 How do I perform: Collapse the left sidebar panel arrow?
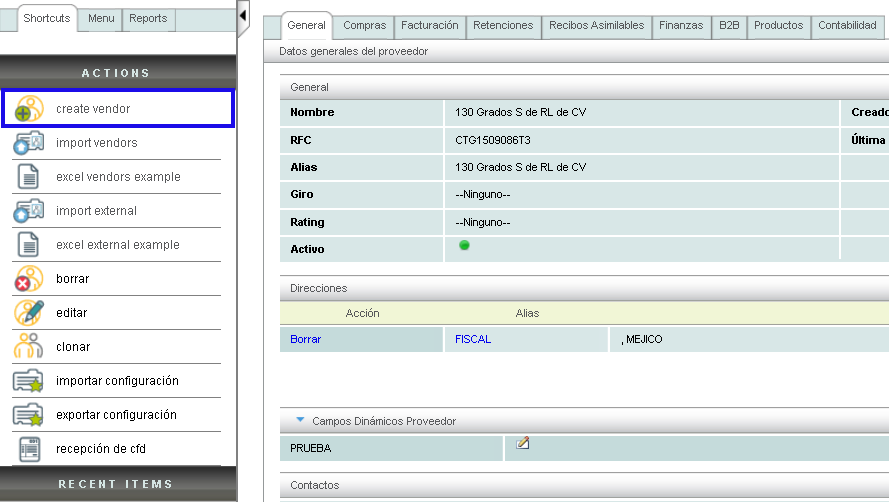pyautogui.click(x=243, y=17)
